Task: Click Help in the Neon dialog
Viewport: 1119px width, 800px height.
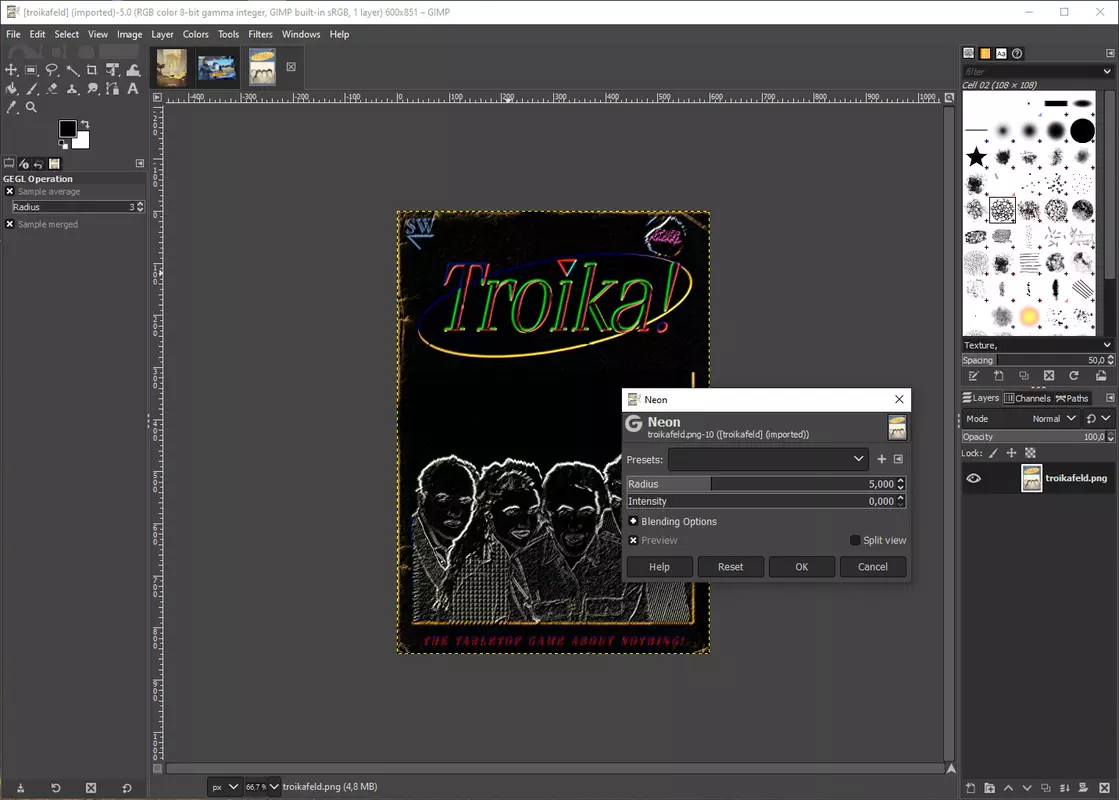Action: point(659,567)
